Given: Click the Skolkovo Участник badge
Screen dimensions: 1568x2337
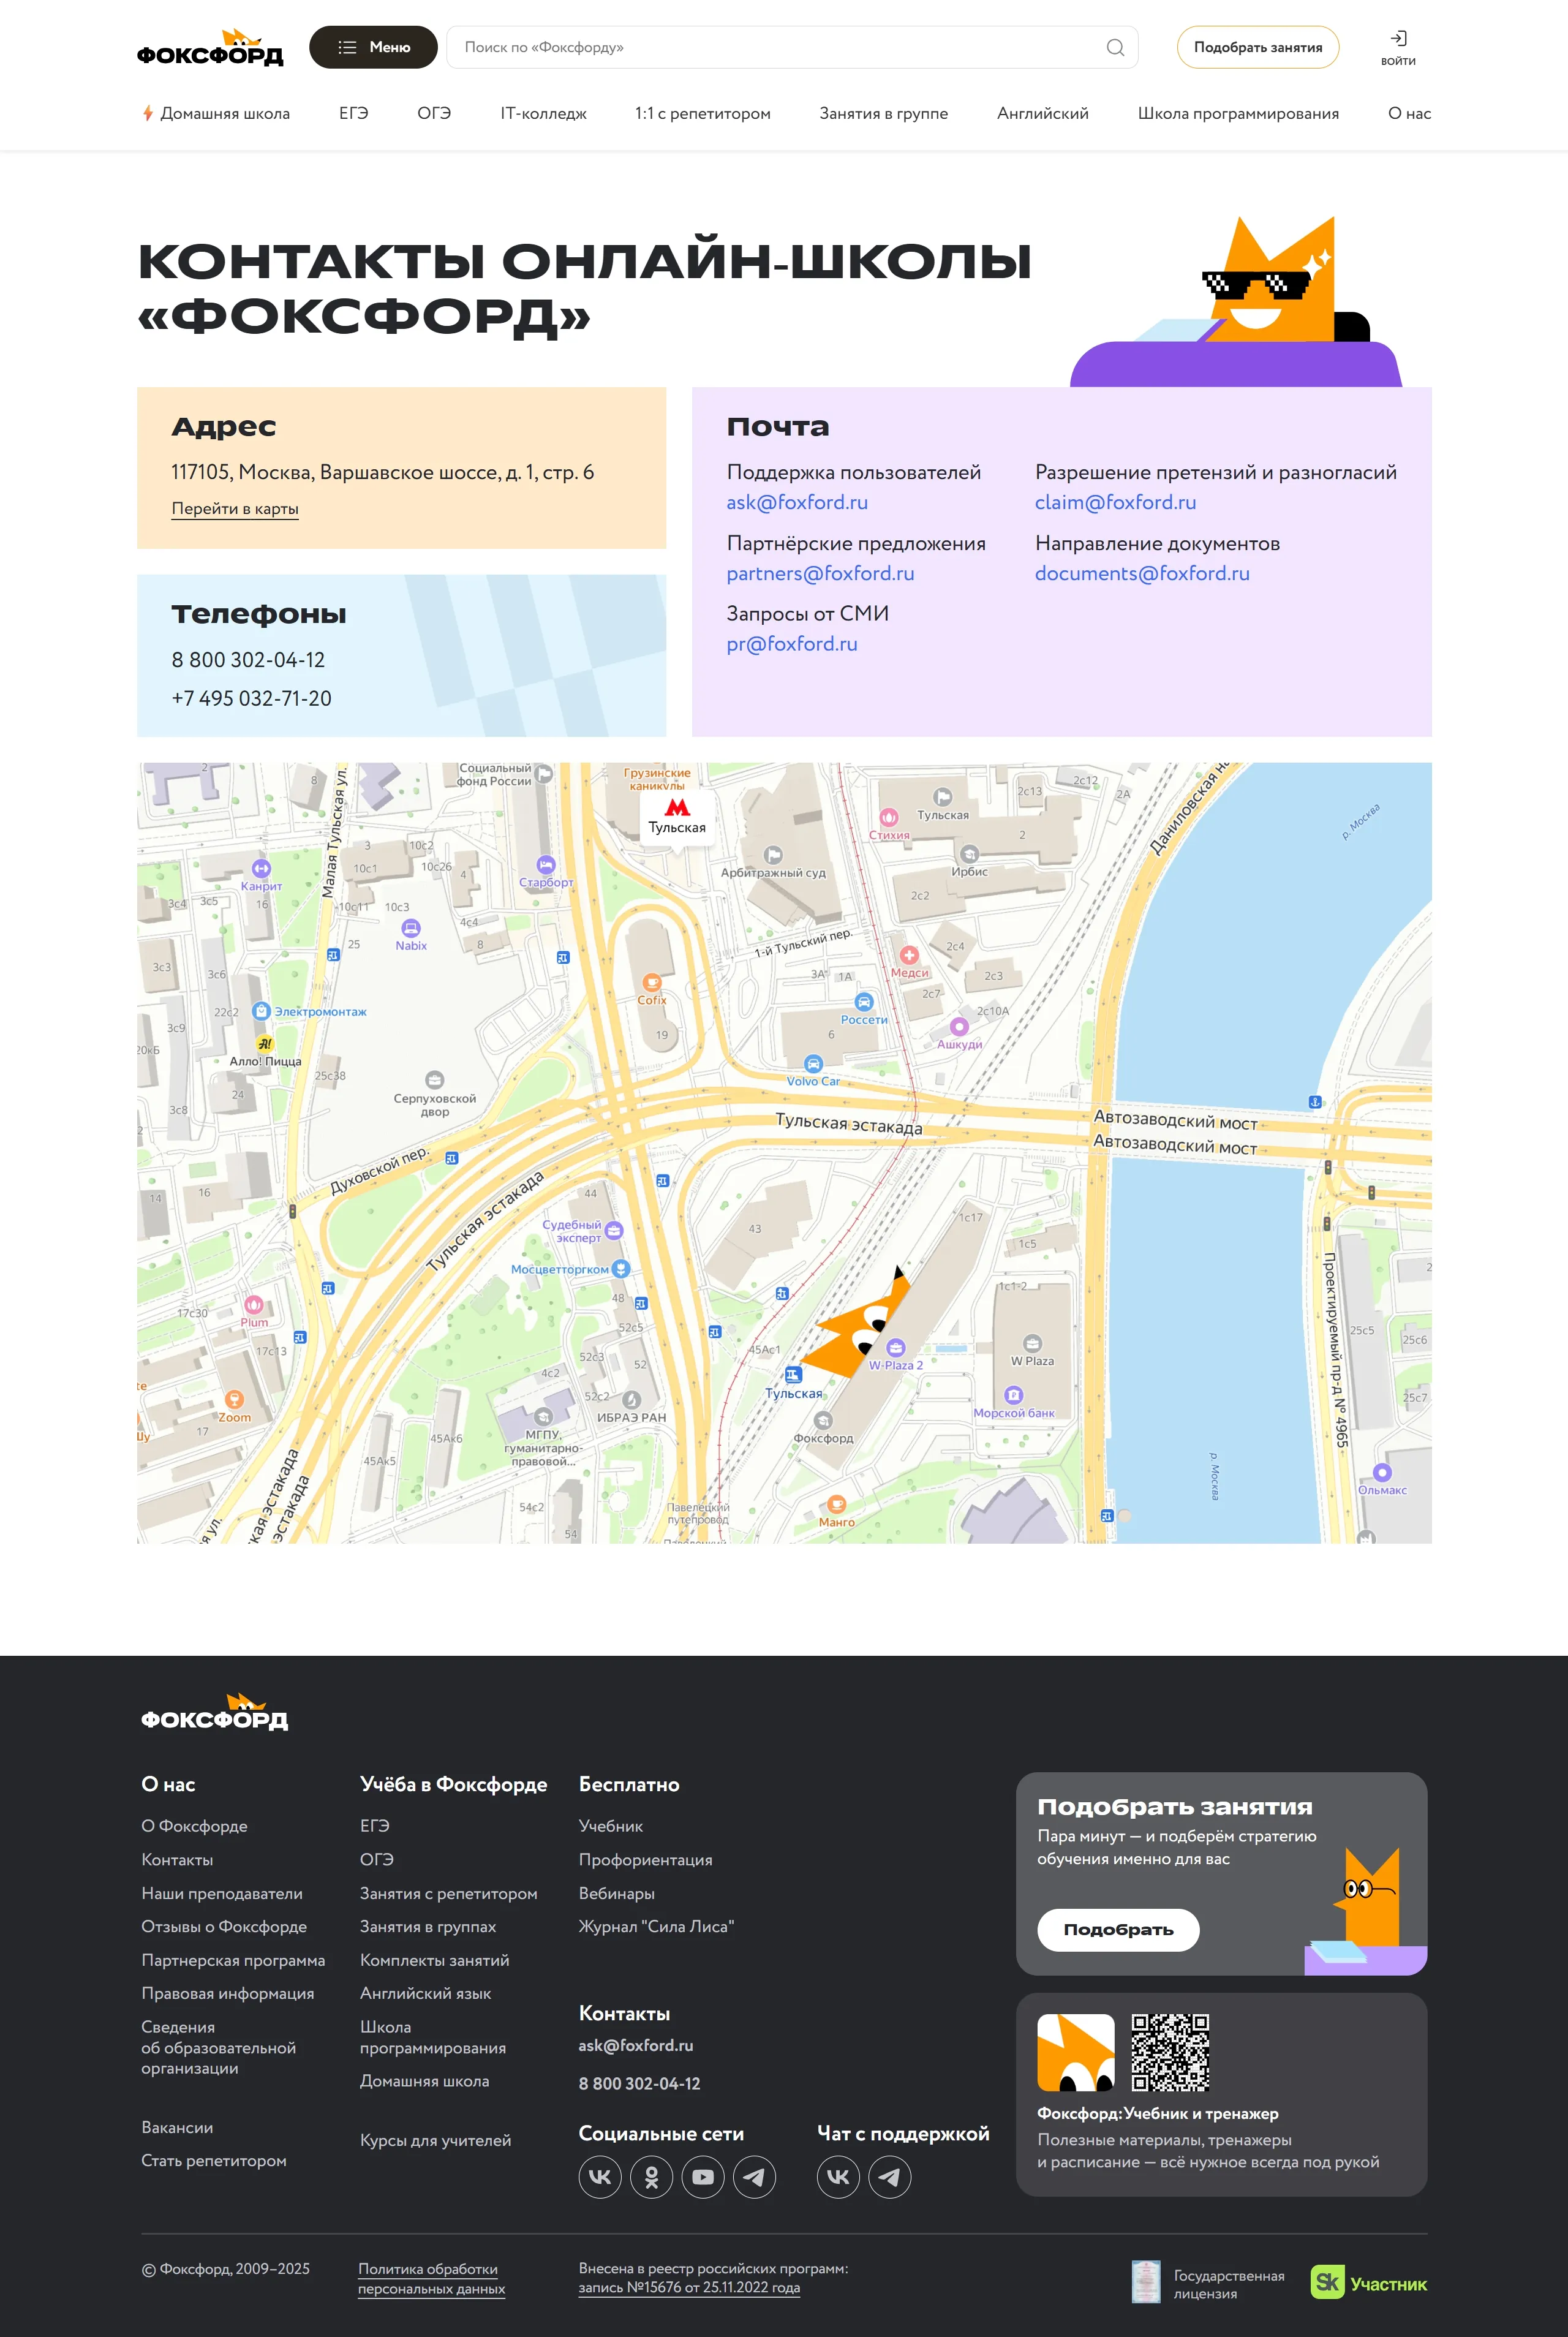Looking at the screenshot, I should tap(1368, 2283).
